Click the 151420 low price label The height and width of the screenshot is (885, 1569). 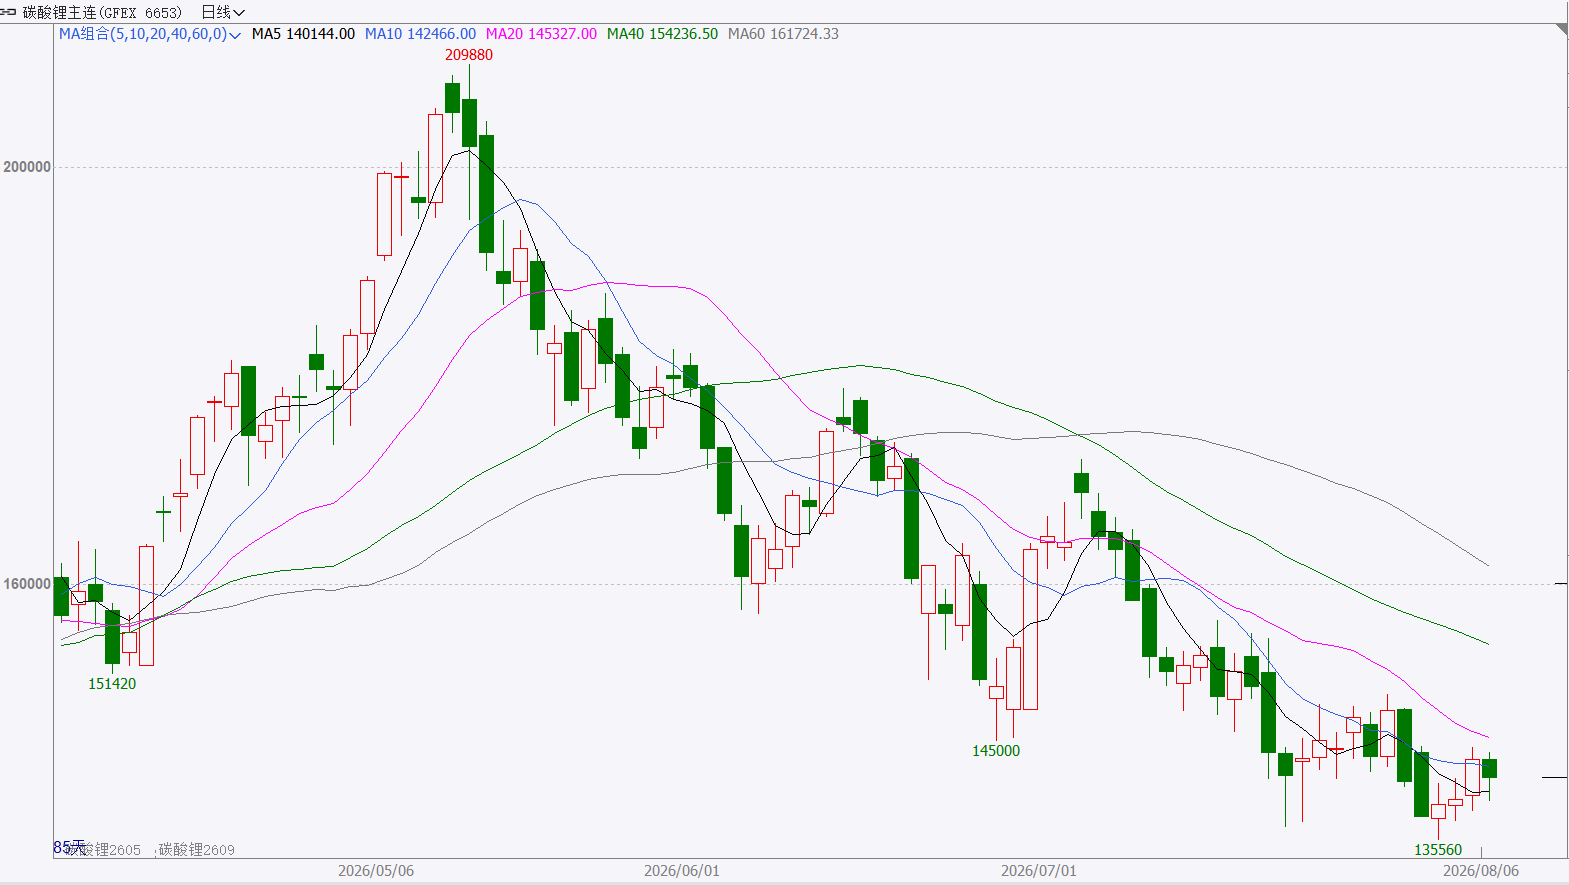click(x=112, y=684)
